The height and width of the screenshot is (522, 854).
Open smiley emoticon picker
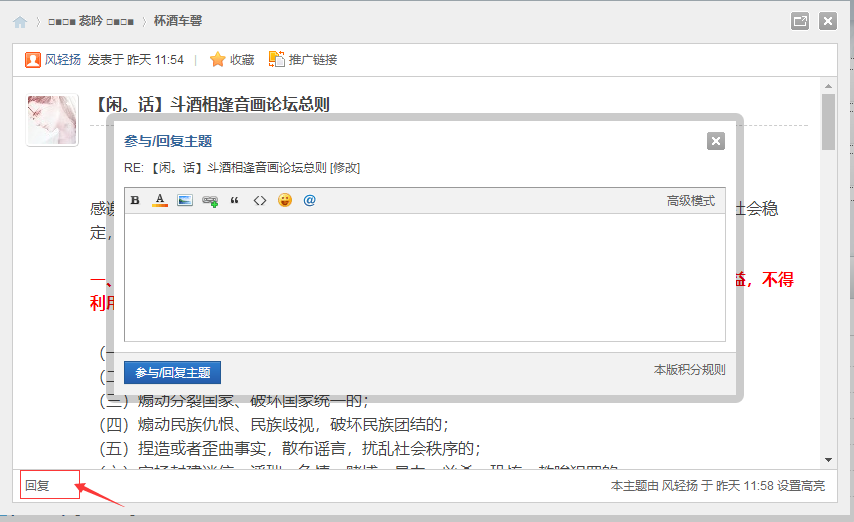tap(285, 200)
